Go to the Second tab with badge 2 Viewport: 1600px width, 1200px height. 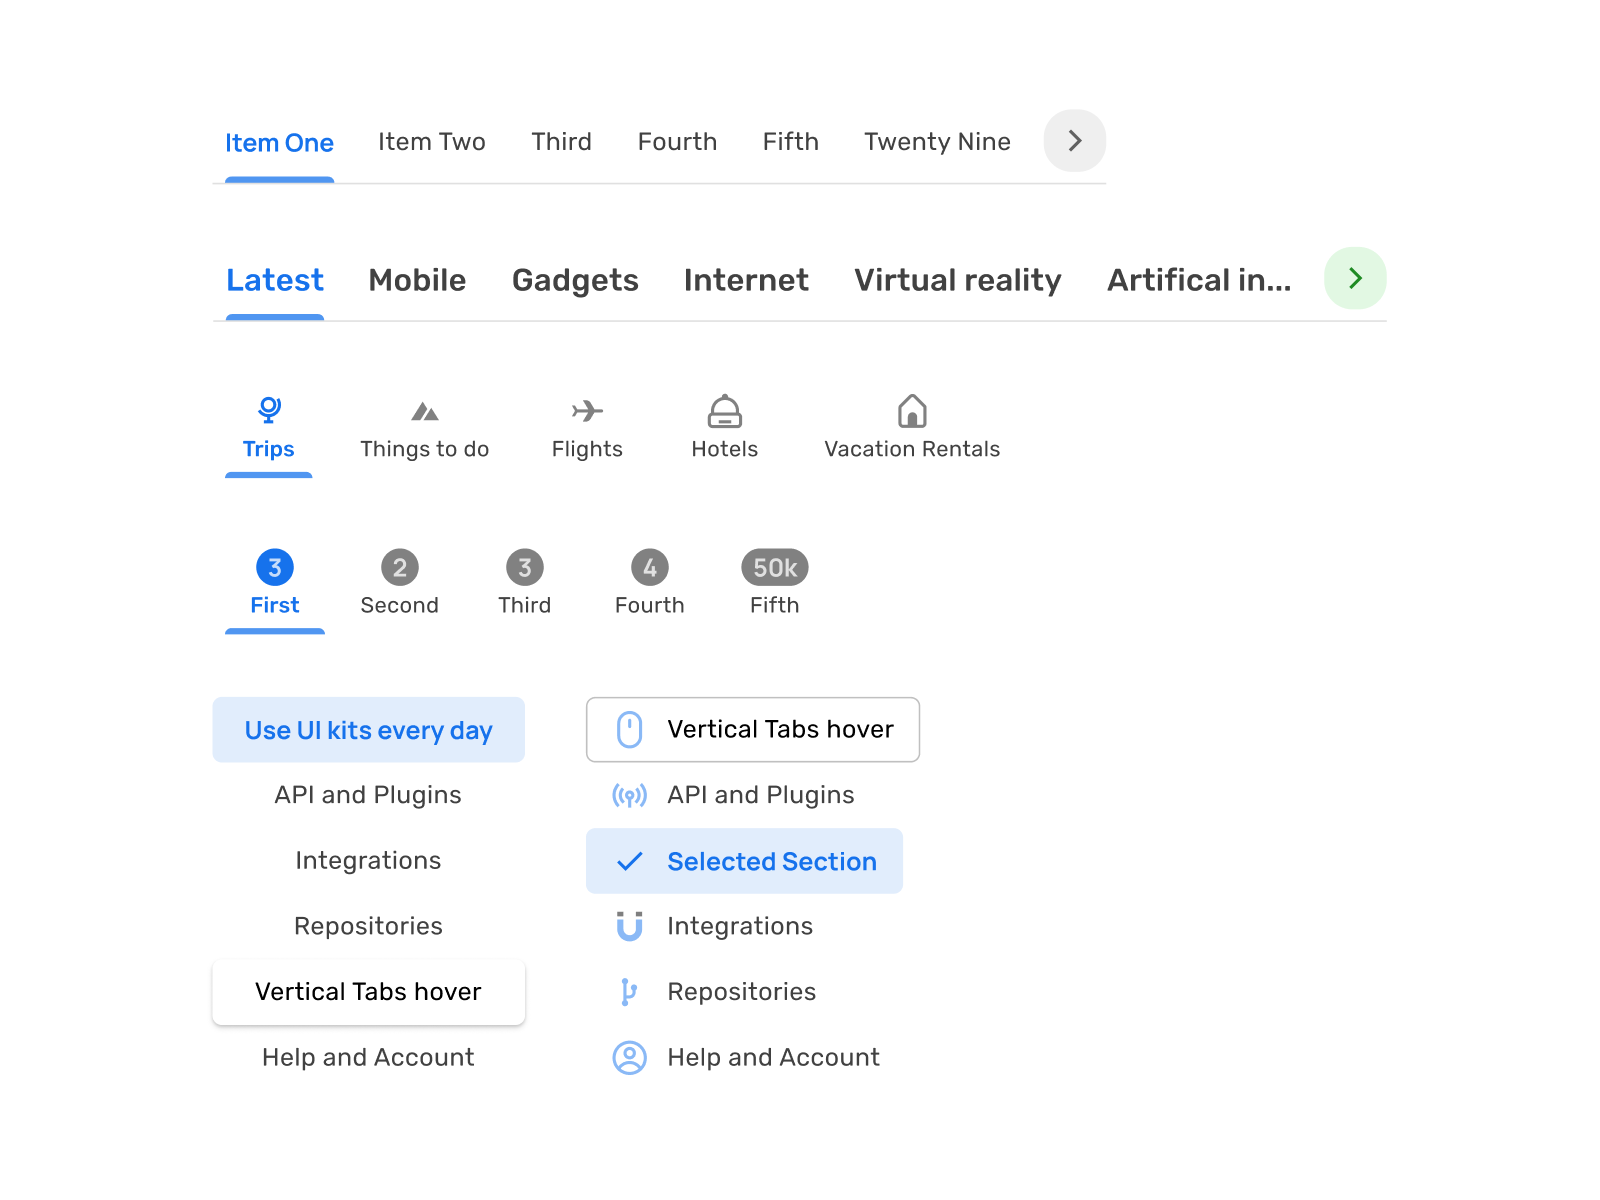point(400,584)
